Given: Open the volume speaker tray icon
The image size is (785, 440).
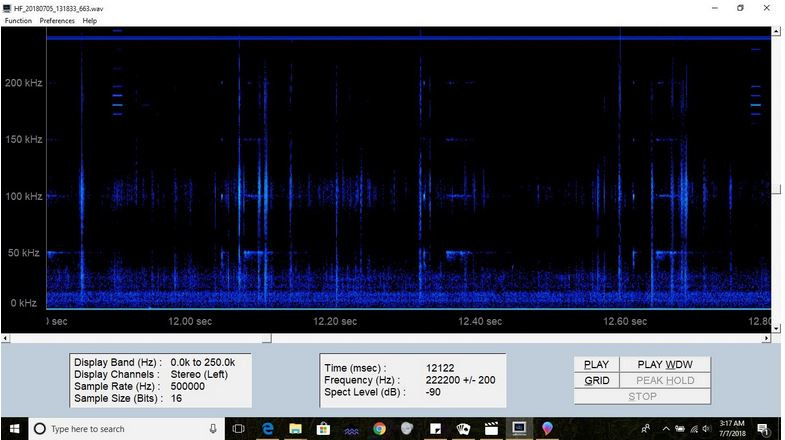Looking at the screenshot, I should coord(707,429).
